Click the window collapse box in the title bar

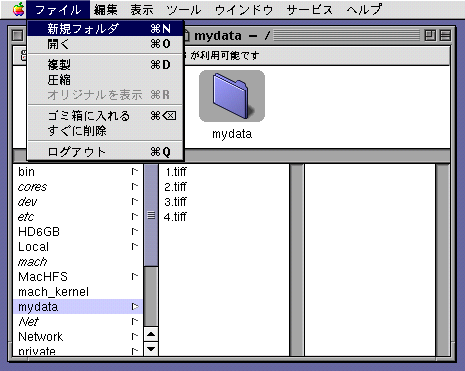coord(446,35)
